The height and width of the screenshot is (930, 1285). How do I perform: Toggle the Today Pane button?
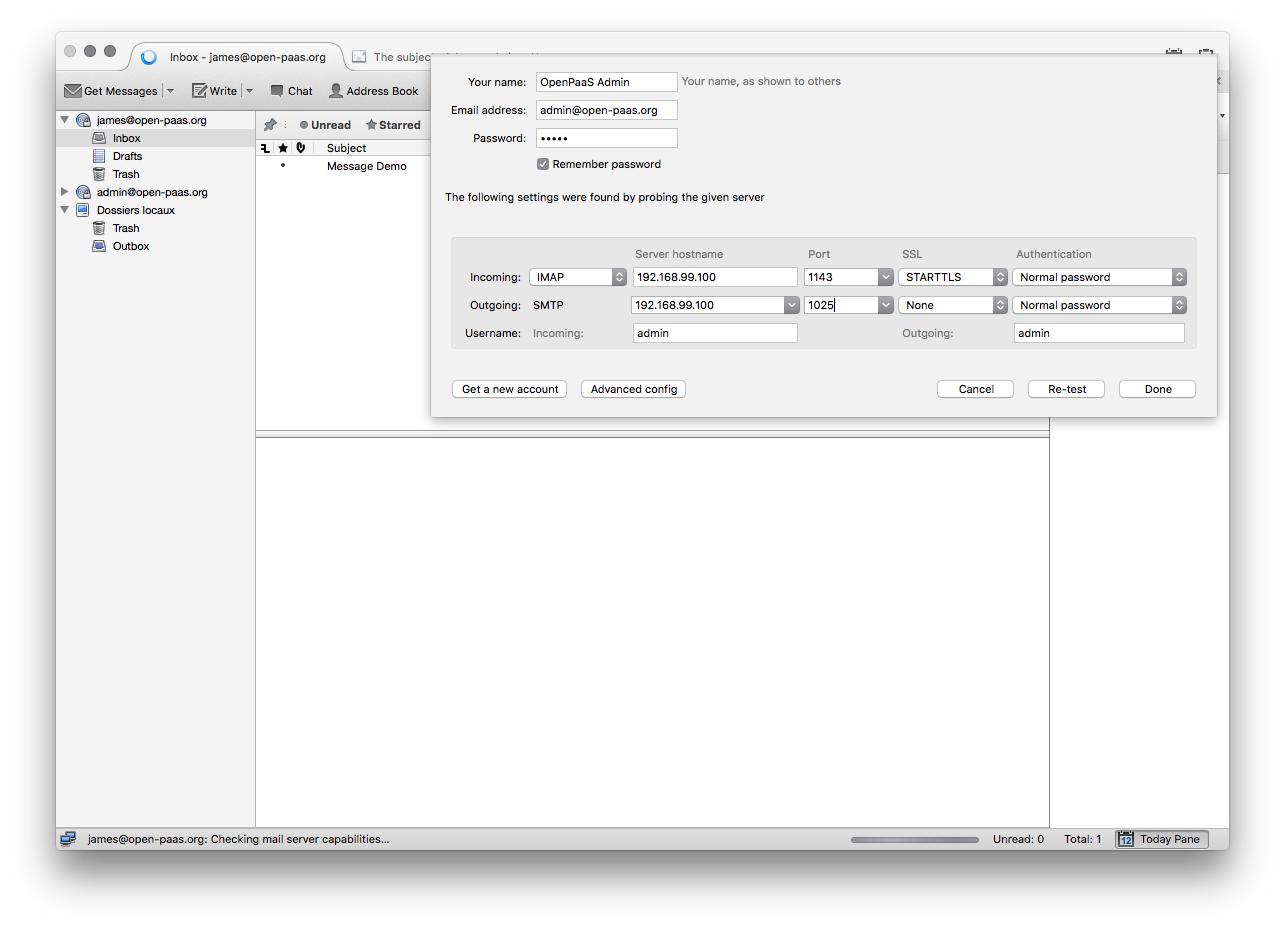pyautogui.click(x=1160, y=839)
